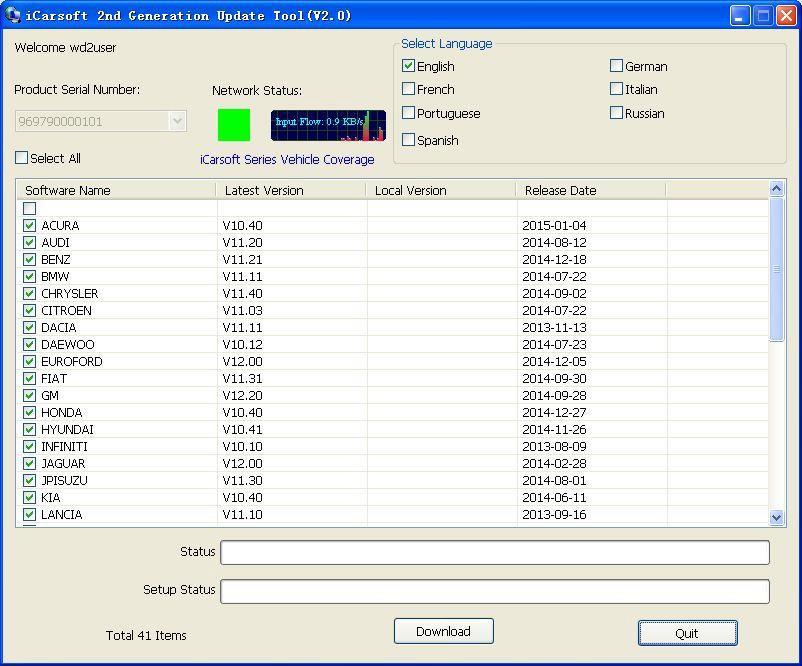Image resolution: width=802 pixels, height=666 pixels.
Task: Tick the Spanish language checkbox
Action: point(408,140)
